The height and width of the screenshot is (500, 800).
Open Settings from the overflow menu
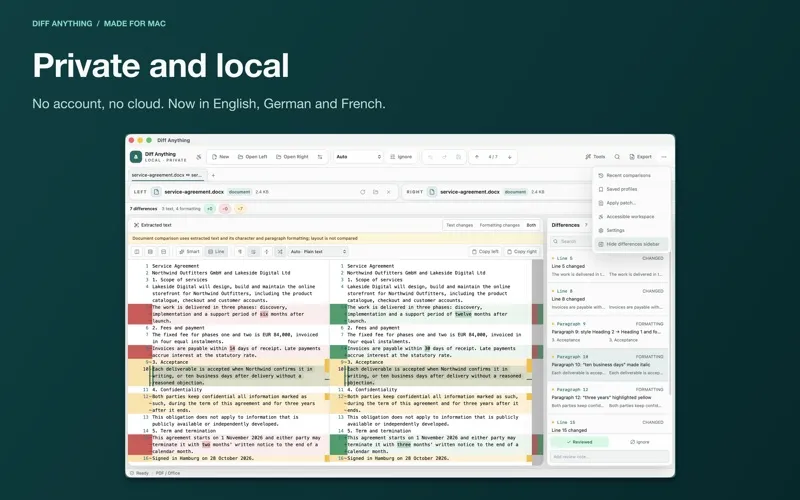(632, 231)
